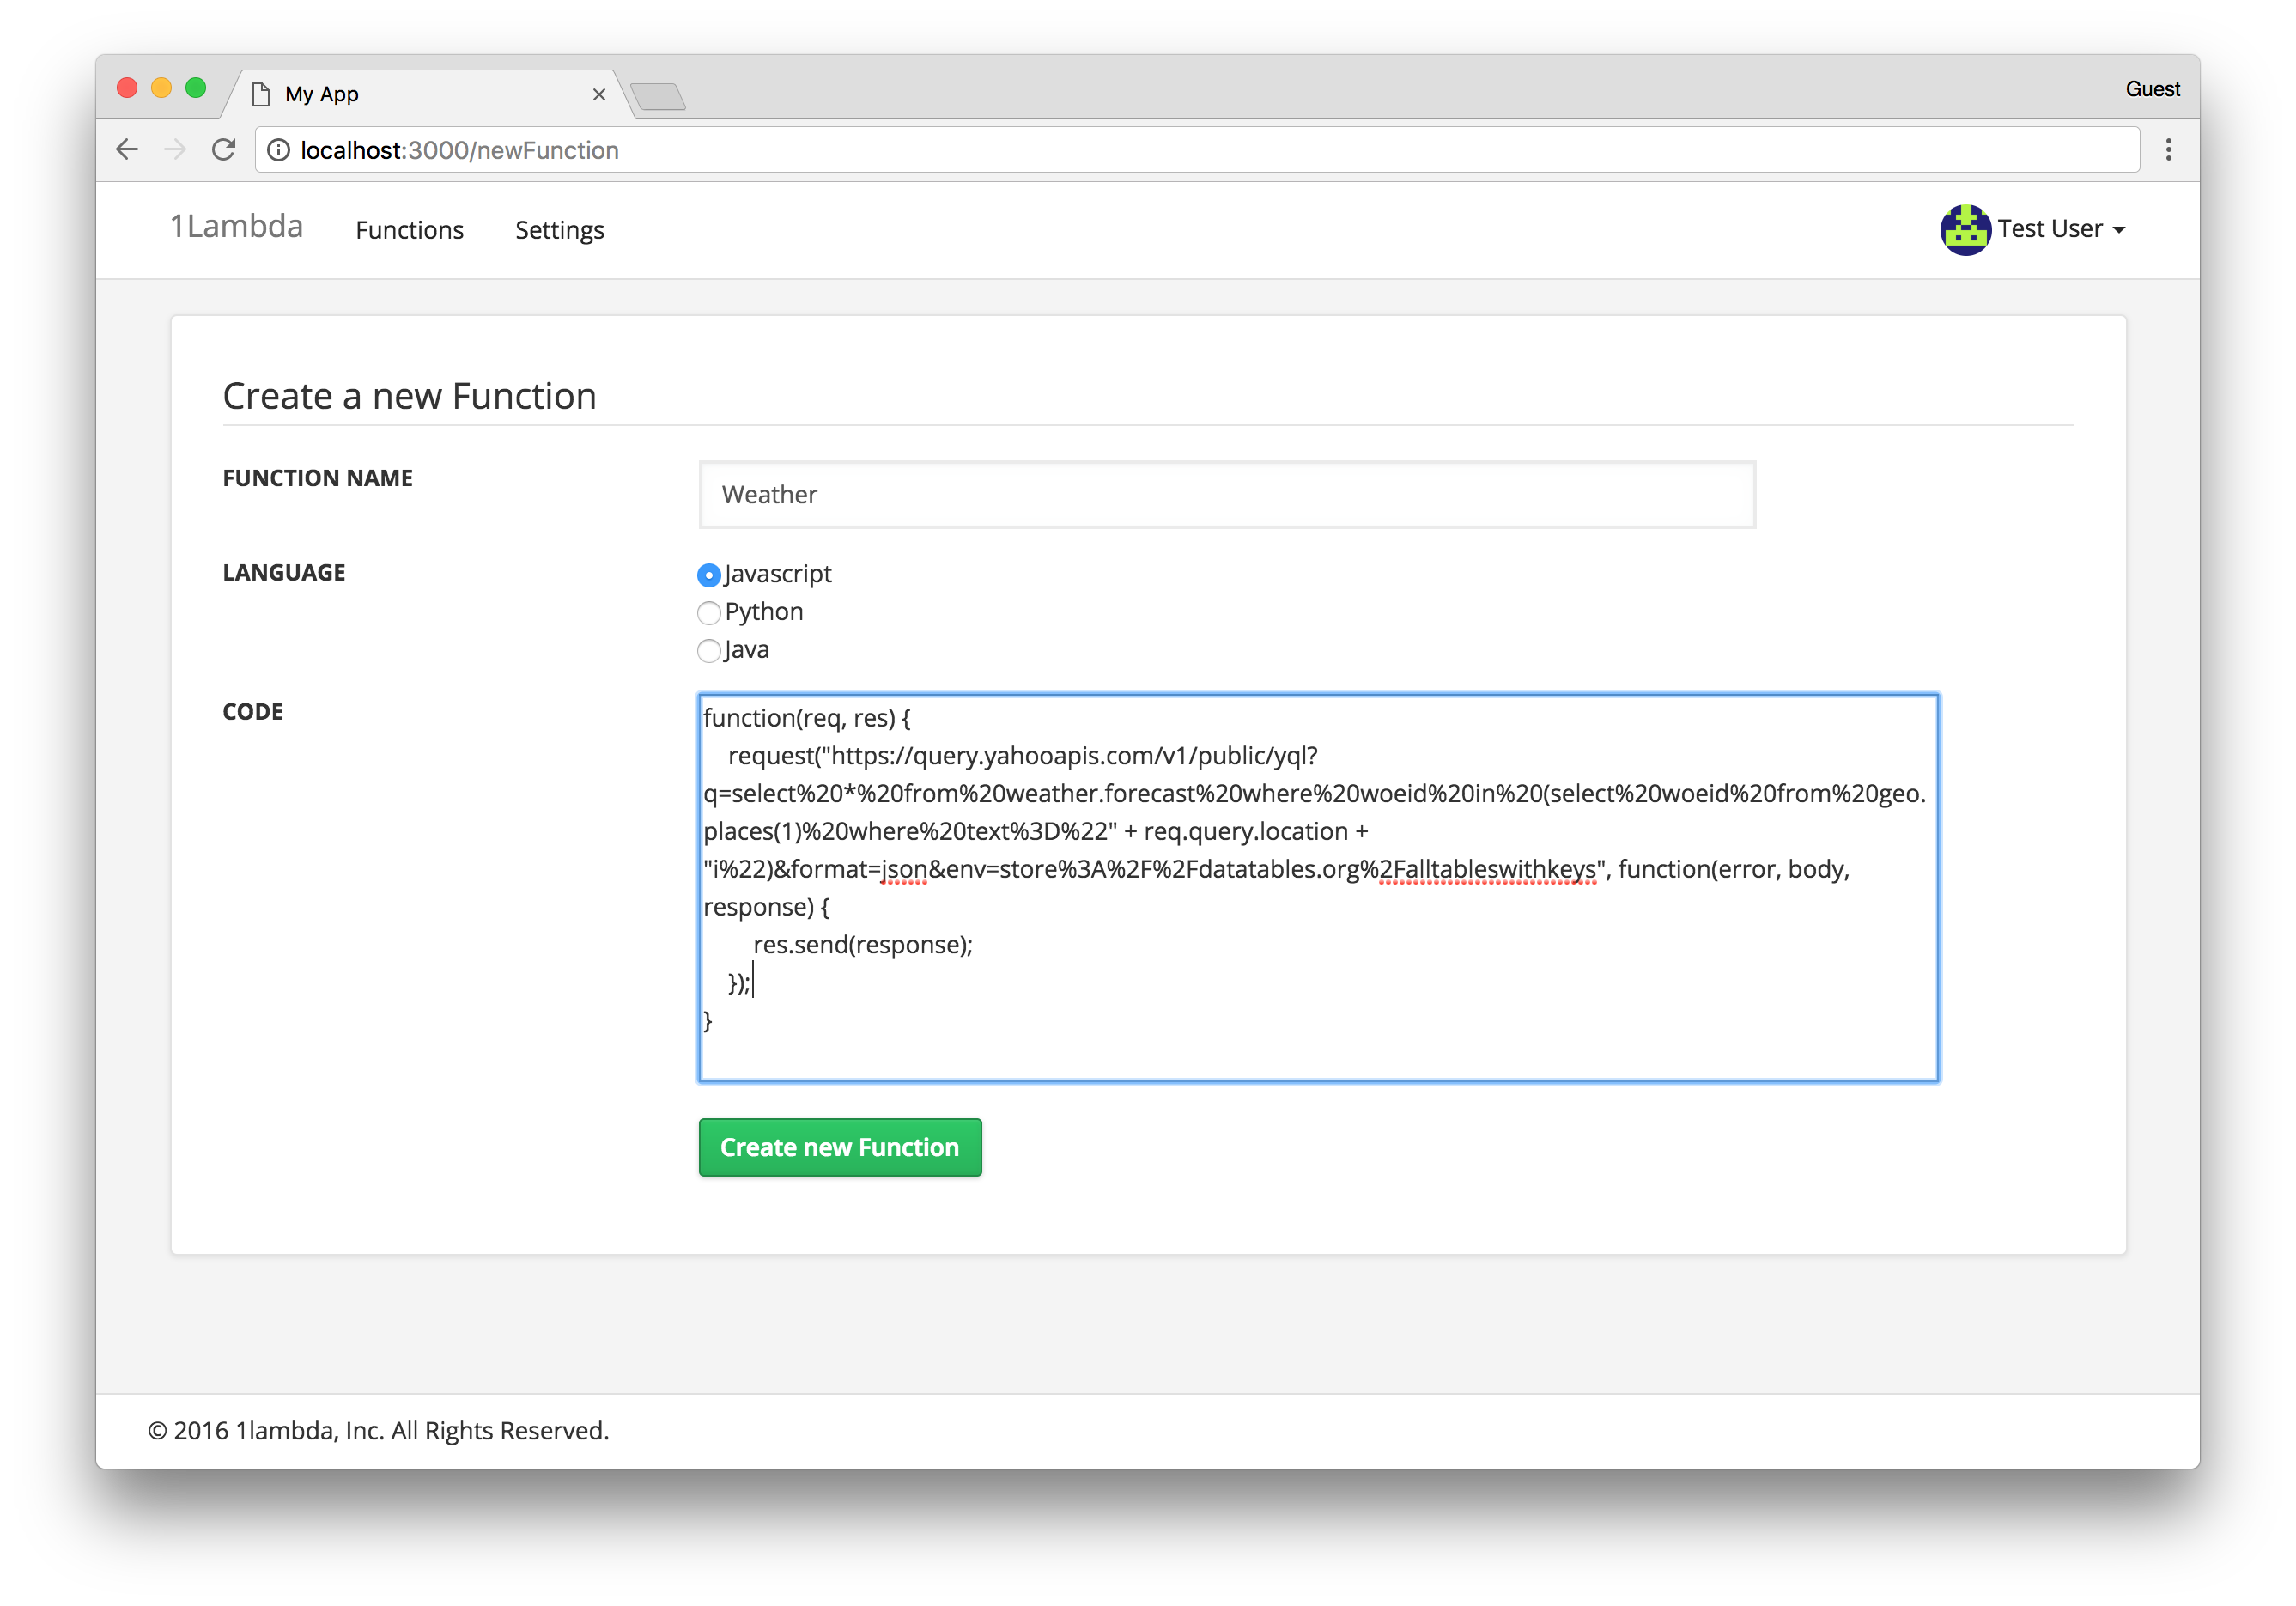Select the Python language option
The height and width of the screenshot is (1606, 2296).
(x=709, y=613)
